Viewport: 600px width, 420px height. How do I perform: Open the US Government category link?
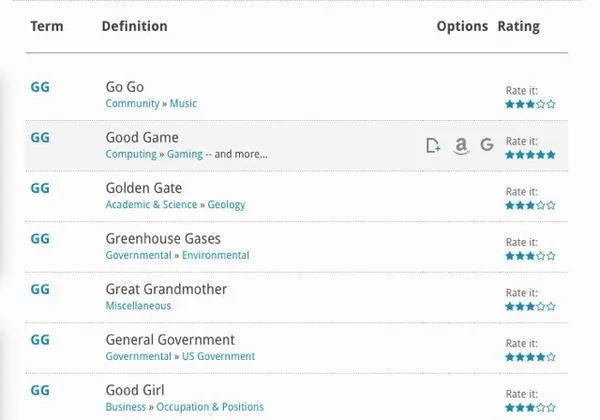(x=219, y=357)
